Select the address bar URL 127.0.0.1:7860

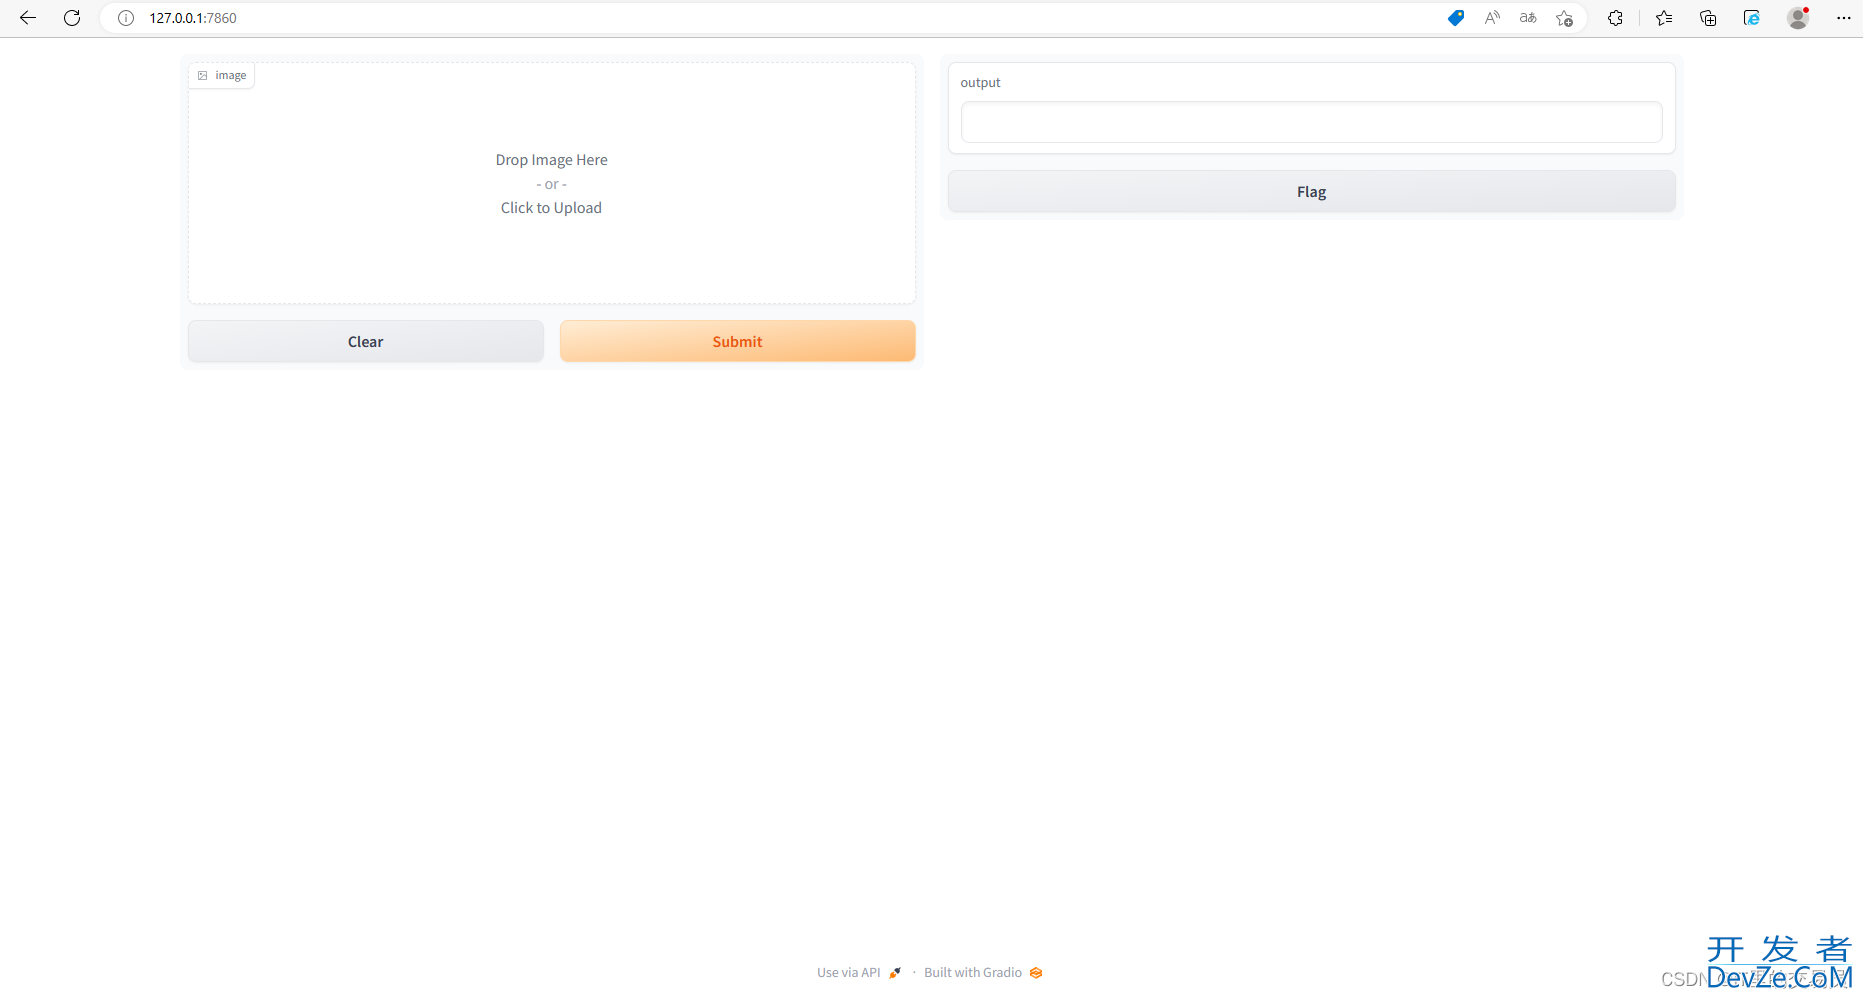point(193,18)
